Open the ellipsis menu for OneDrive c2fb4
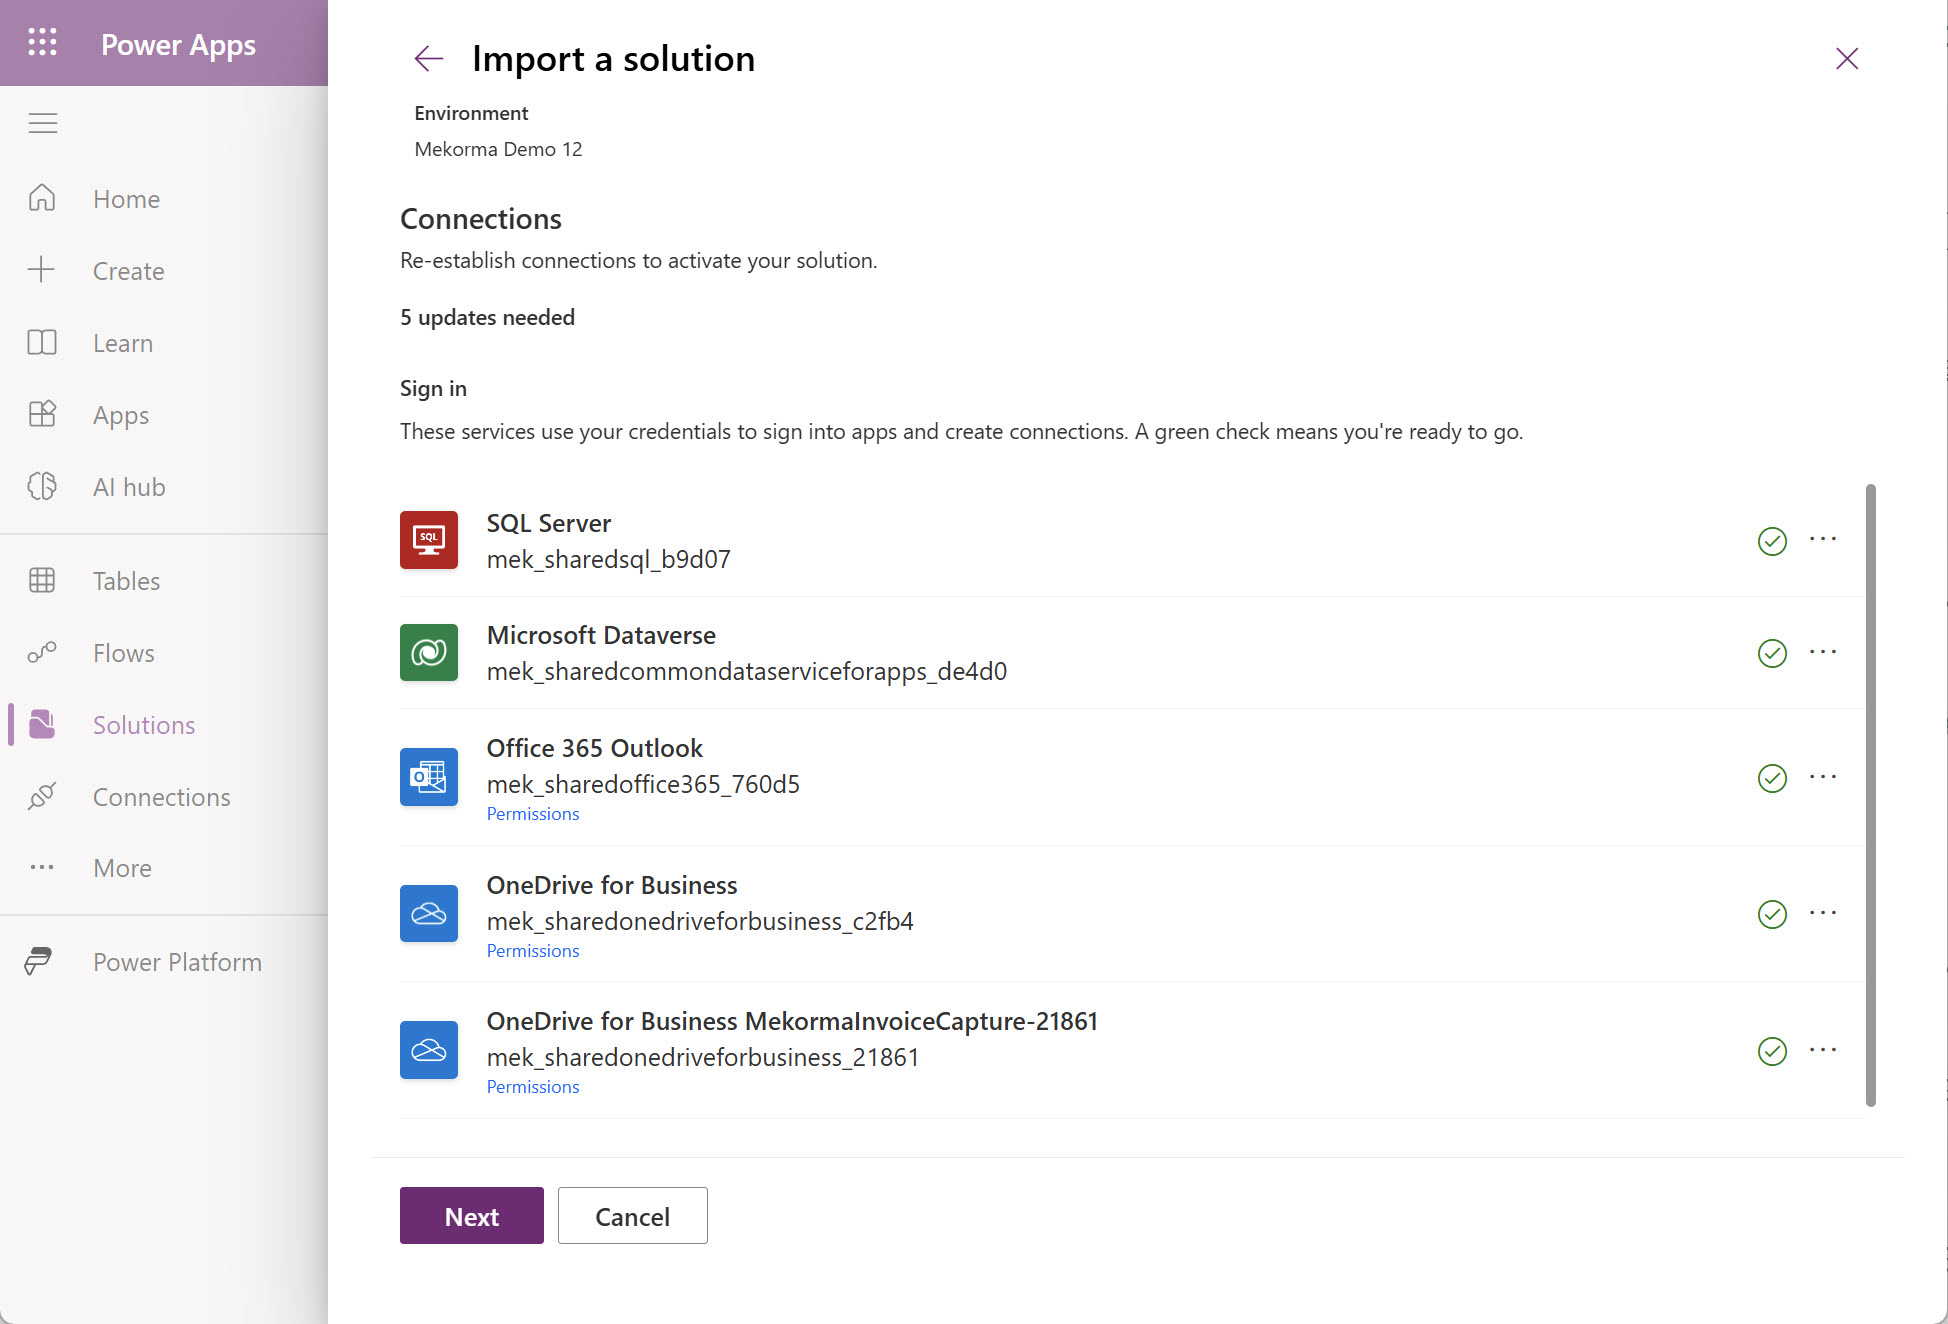 1823,912
